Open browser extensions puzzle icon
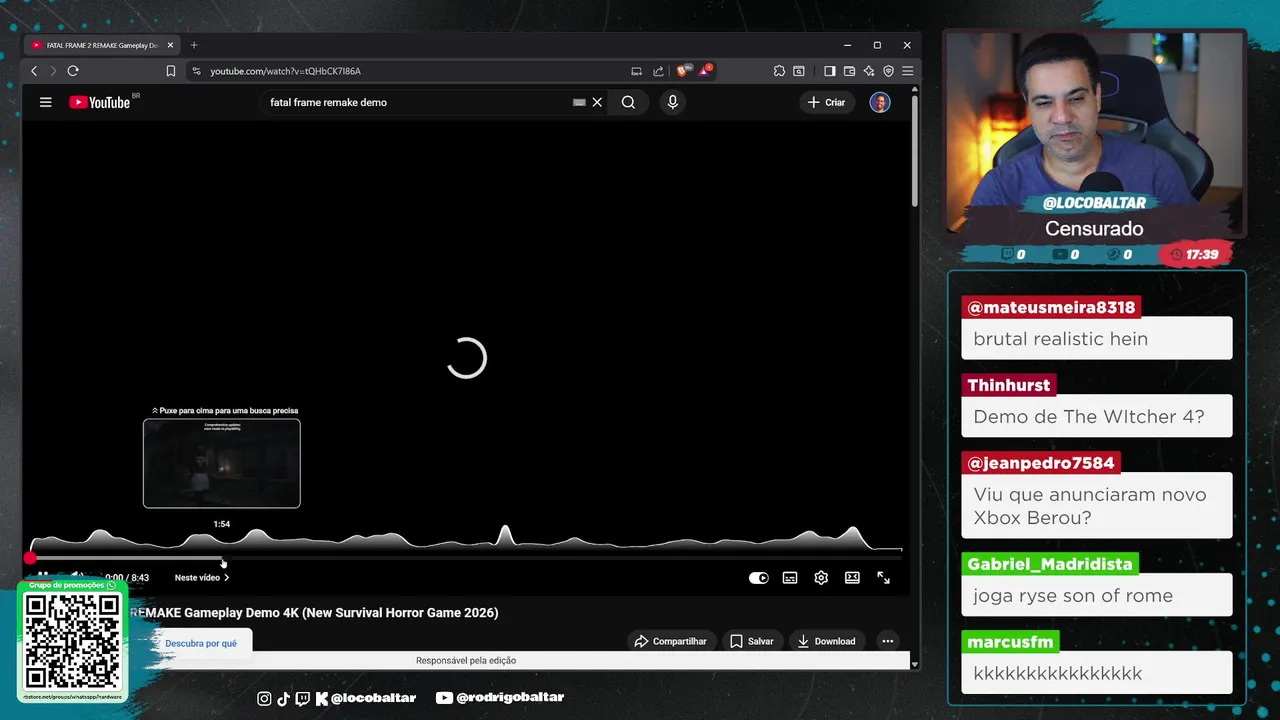The height and width of the screenshot is (720, 1280). tap(779, 71)
